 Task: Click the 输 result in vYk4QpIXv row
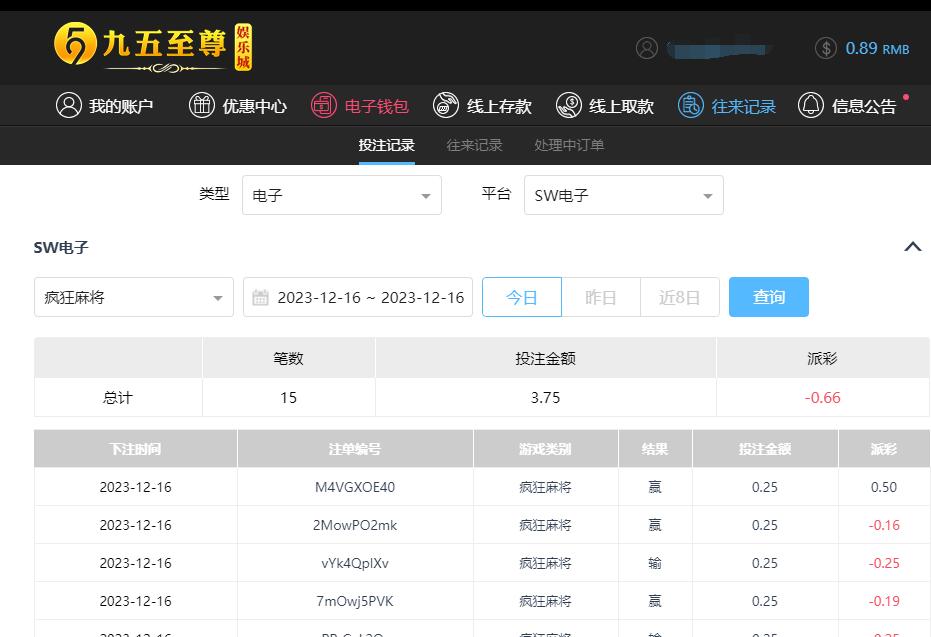tap(655, 563)
